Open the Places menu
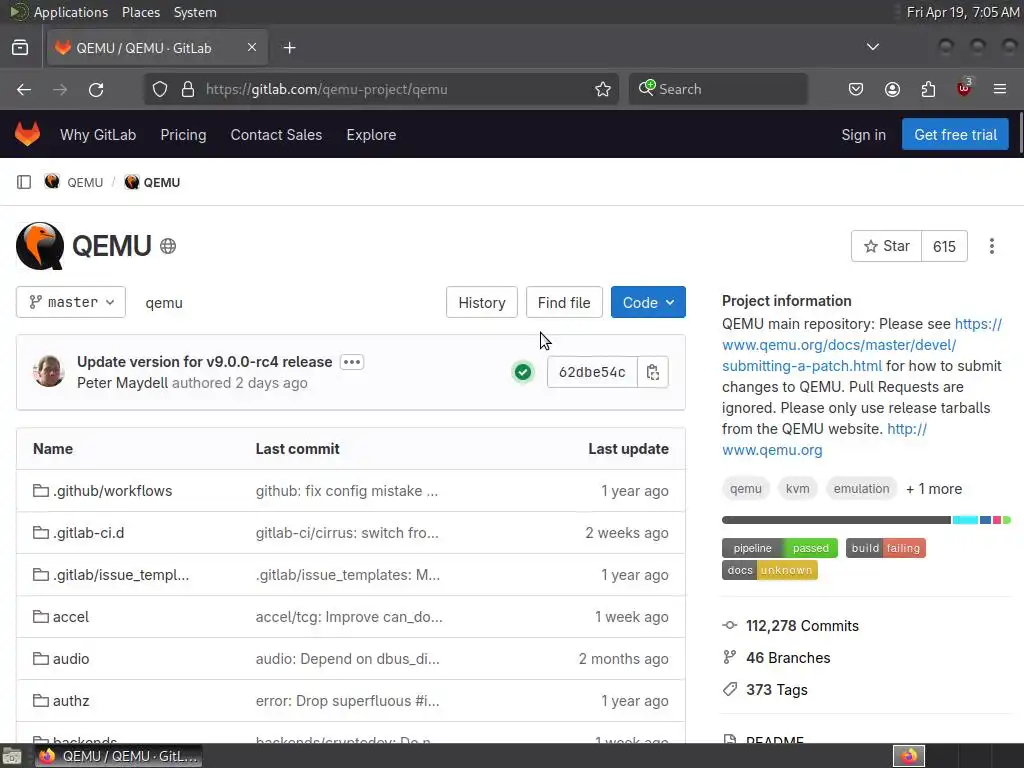The height and width of the screenshot is (768, 1024). [140, 12]
